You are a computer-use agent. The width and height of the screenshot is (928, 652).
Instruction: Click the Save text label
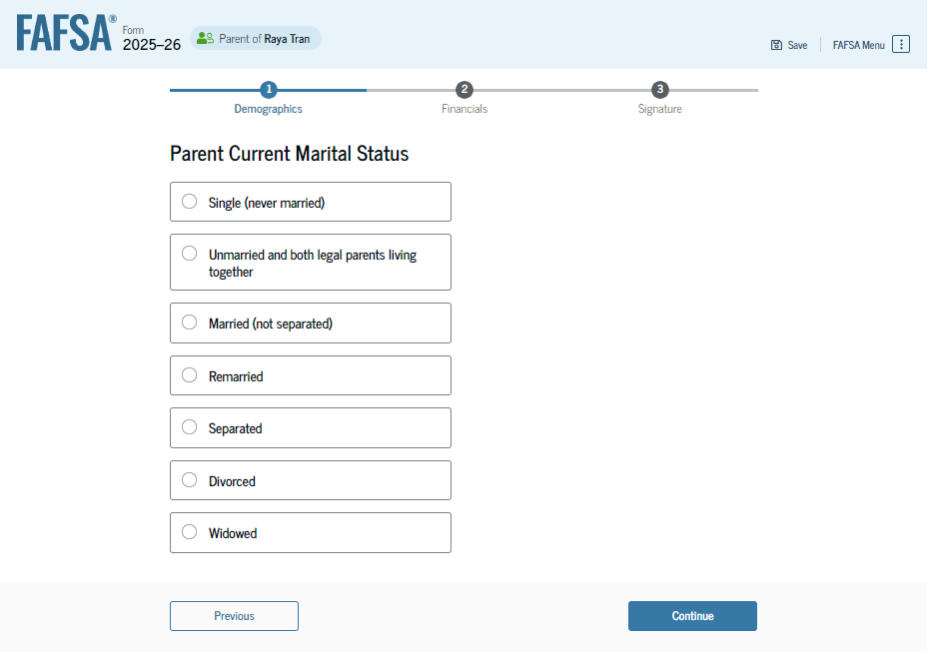tap(797, 45)
